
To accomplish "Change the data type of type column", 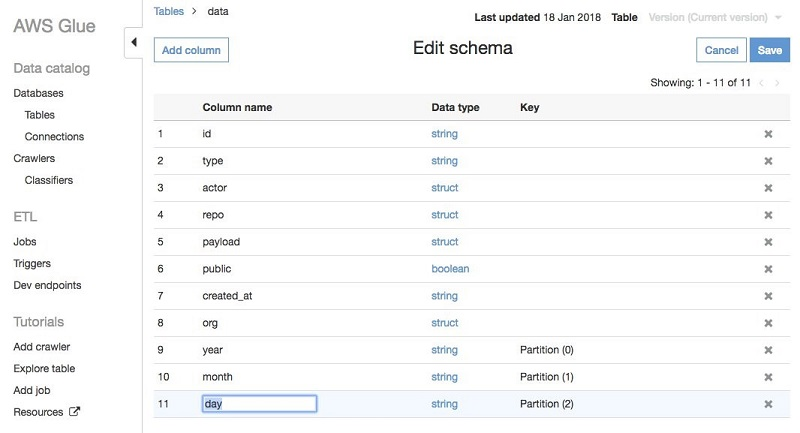I will click(444, 161).
